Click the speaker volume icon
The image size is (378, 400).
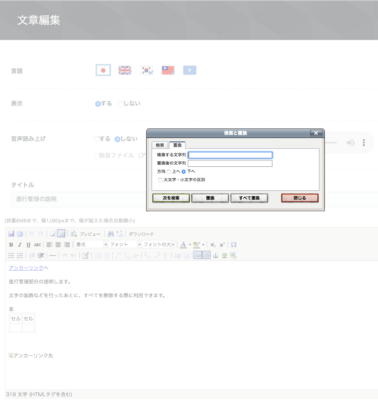pyautogui.click(x=350, y=143)
